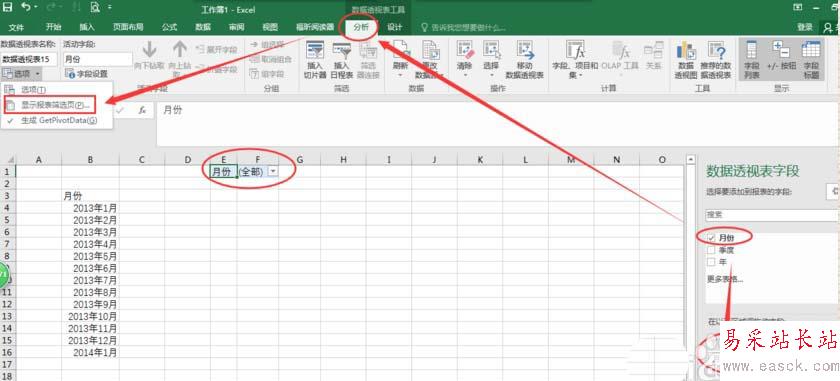Select cell containing 2013年10月
Viewport: 840px width, 381px height.
pyautogui.click(x=91, y=317)
